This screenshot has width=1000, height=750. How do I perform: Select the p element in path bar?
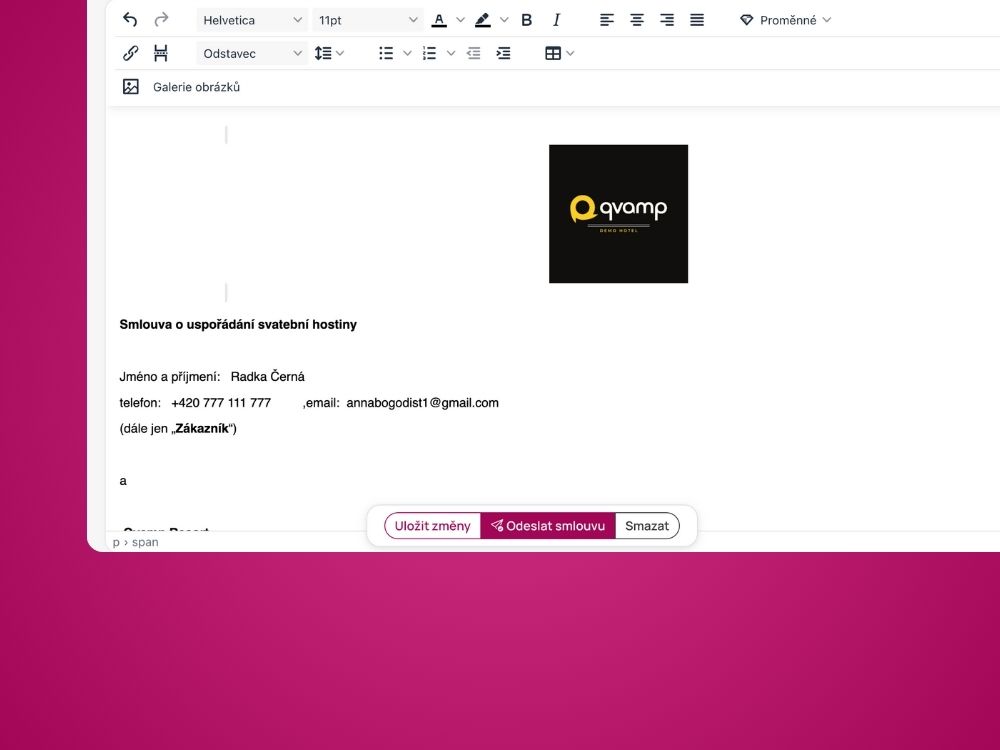[x=116, y=542]
